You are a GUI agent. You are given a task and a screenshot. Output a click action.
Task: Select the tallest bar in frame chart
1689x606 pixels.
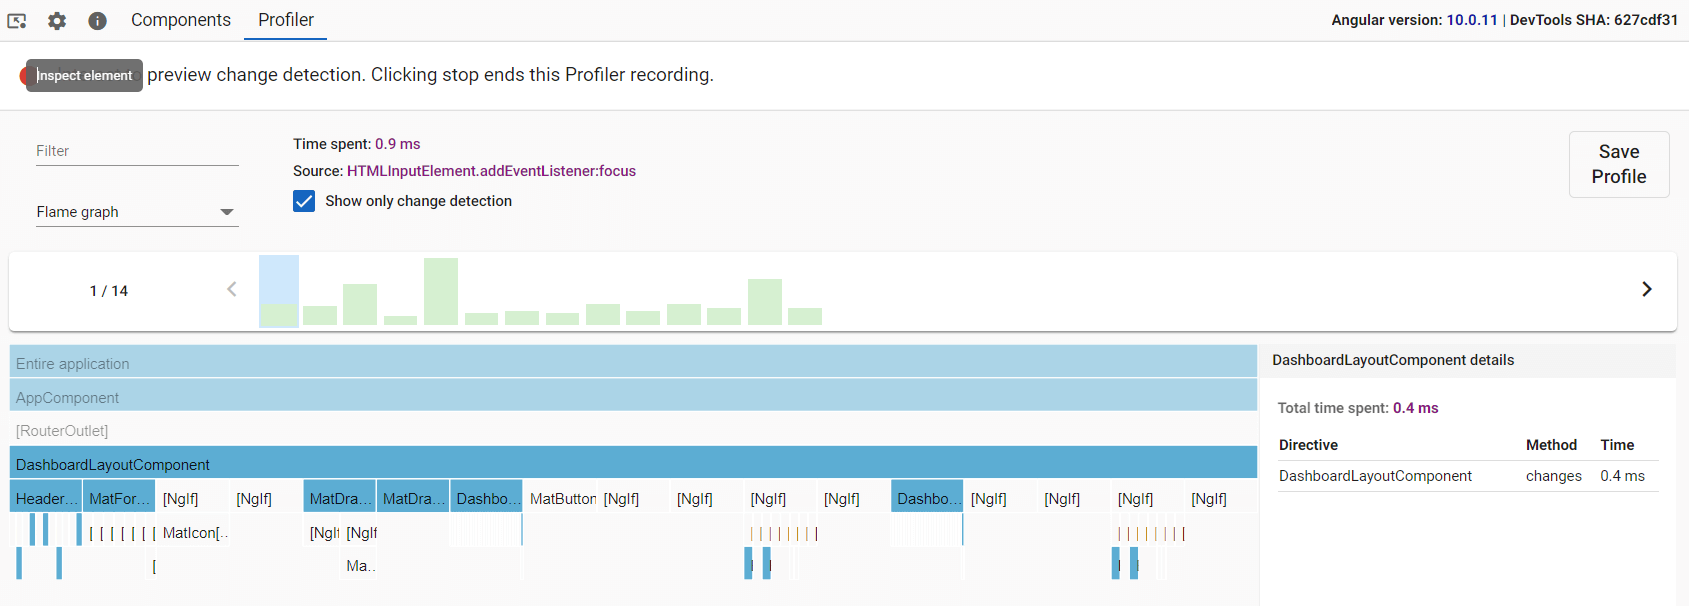[x=441, y=291]
